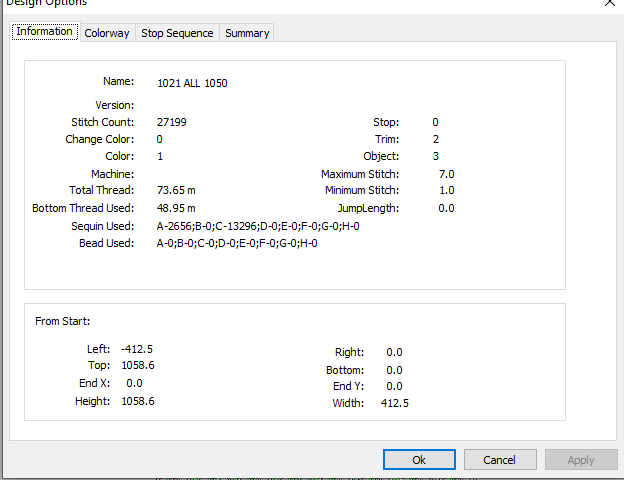The width and height of the screenshot is (624, 480).
Task: Open the Stop Sequence tab
Action: (x=177, y=33)
